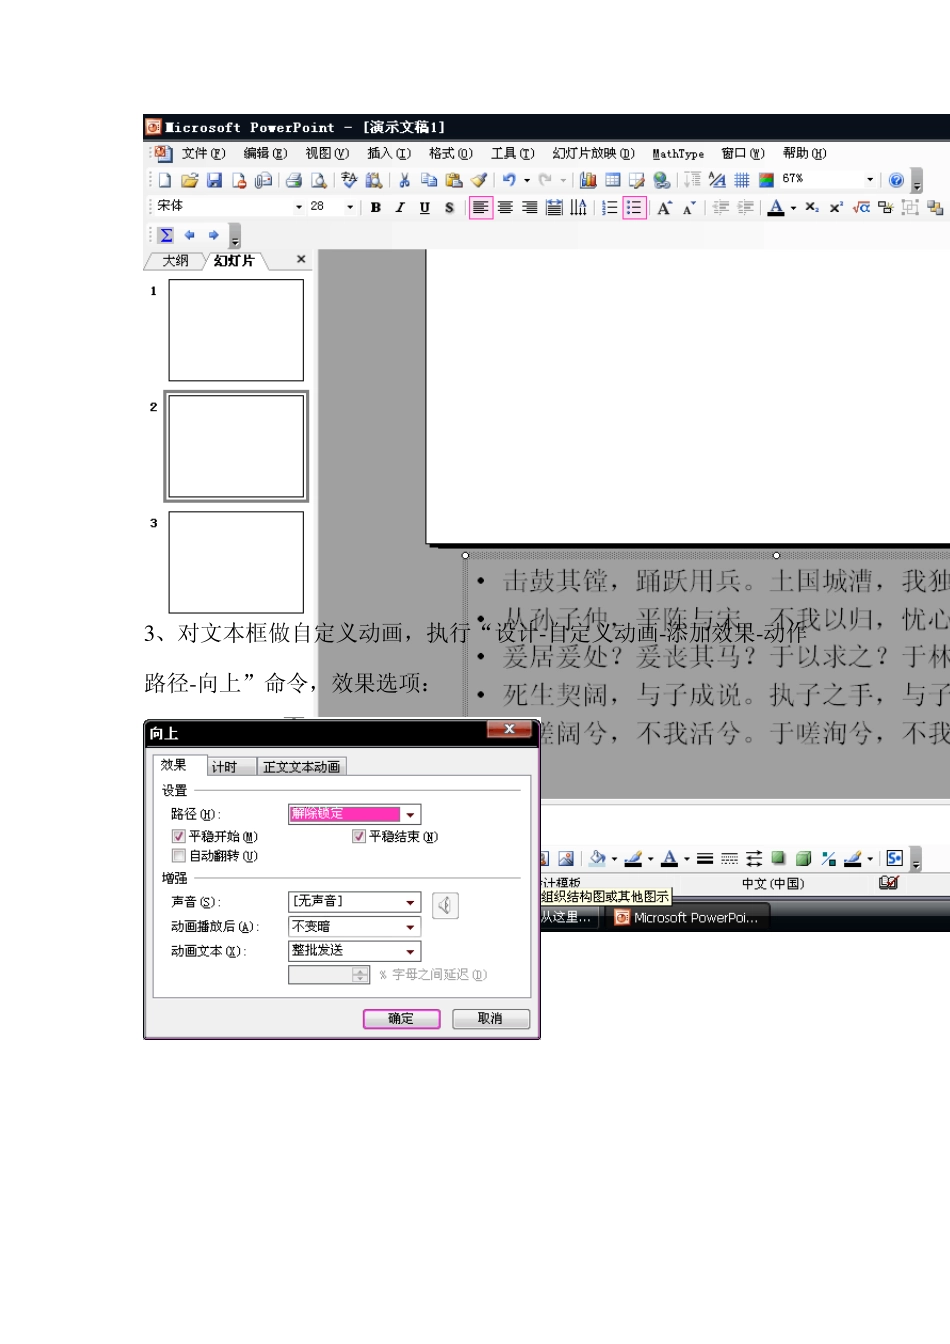The height and width of the screenshot is (1344, 950).
Task: Click the Shadow S formatting icon
Action: [x=449, y=208]
